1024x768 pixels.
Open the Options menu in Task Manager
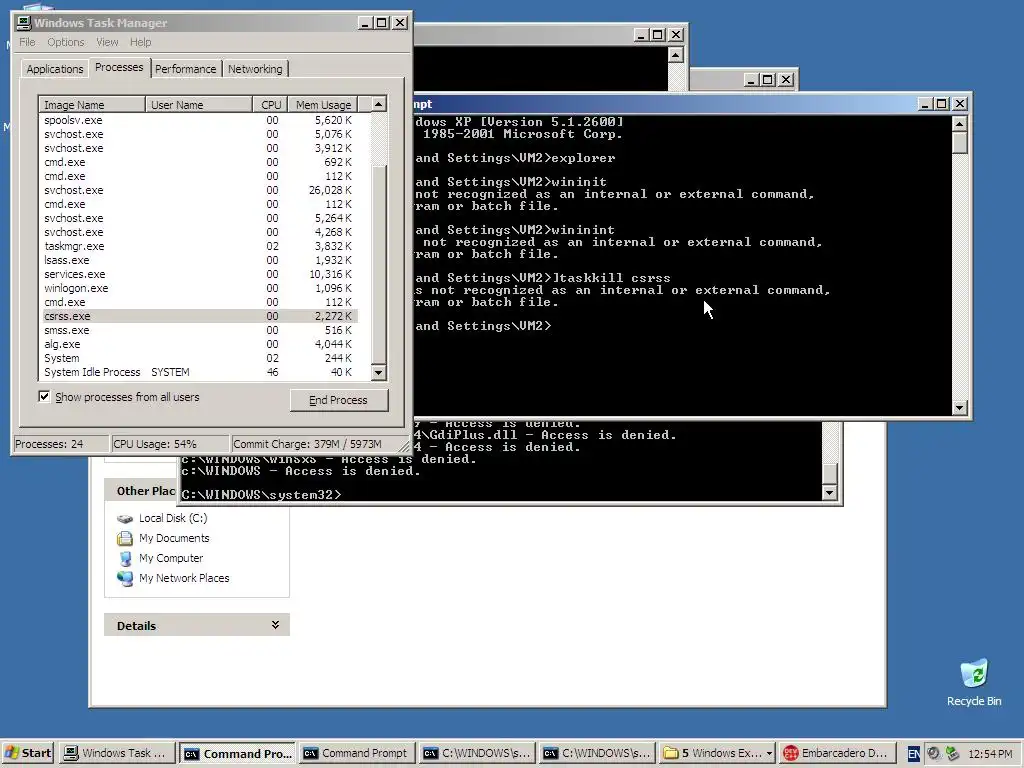coord(65,42)
